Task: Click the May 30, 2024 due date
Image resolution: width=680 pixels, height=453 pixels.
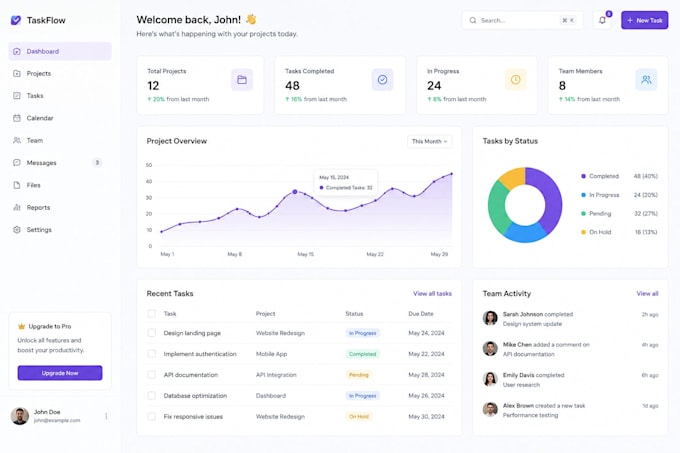Action: 426,416
